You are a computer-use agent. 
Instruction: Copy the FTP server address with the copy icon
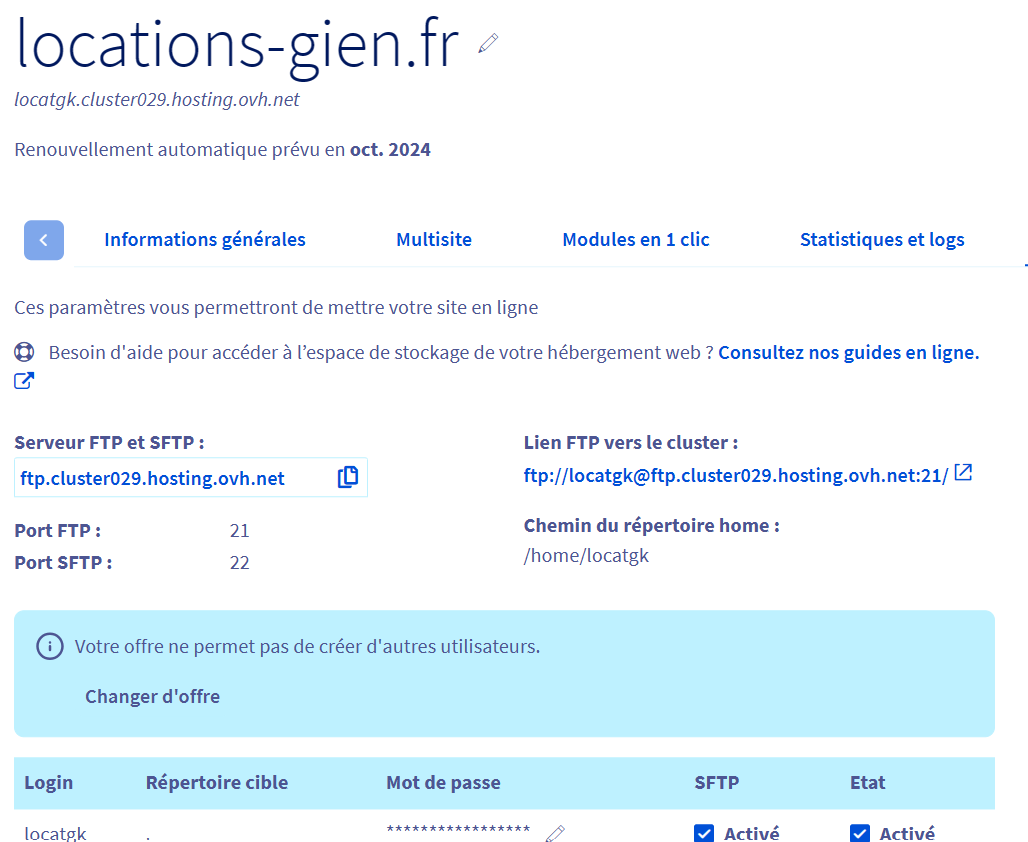tap(347, 477)
